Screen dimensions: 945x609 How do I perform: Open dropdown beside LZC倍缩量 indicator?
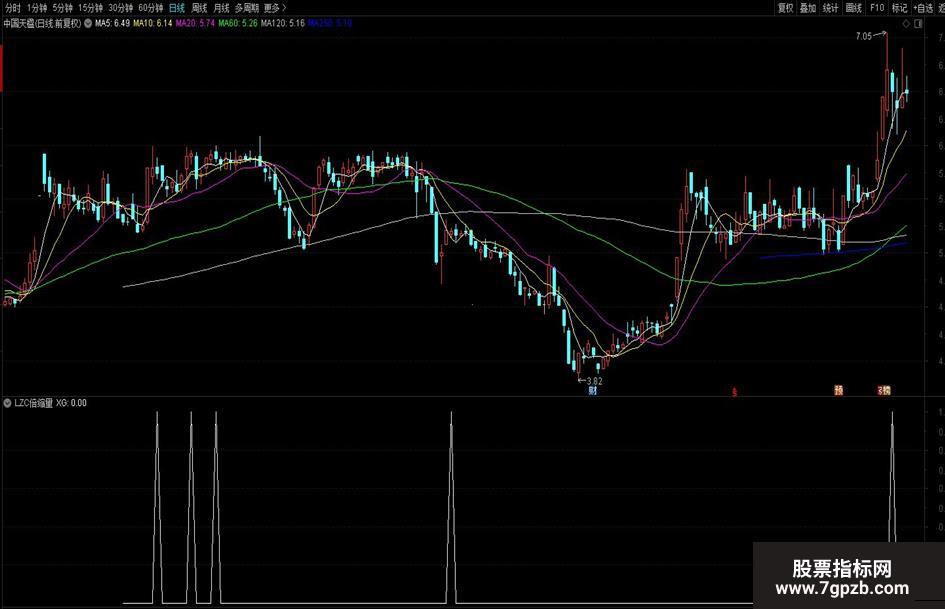coord(7,403)
